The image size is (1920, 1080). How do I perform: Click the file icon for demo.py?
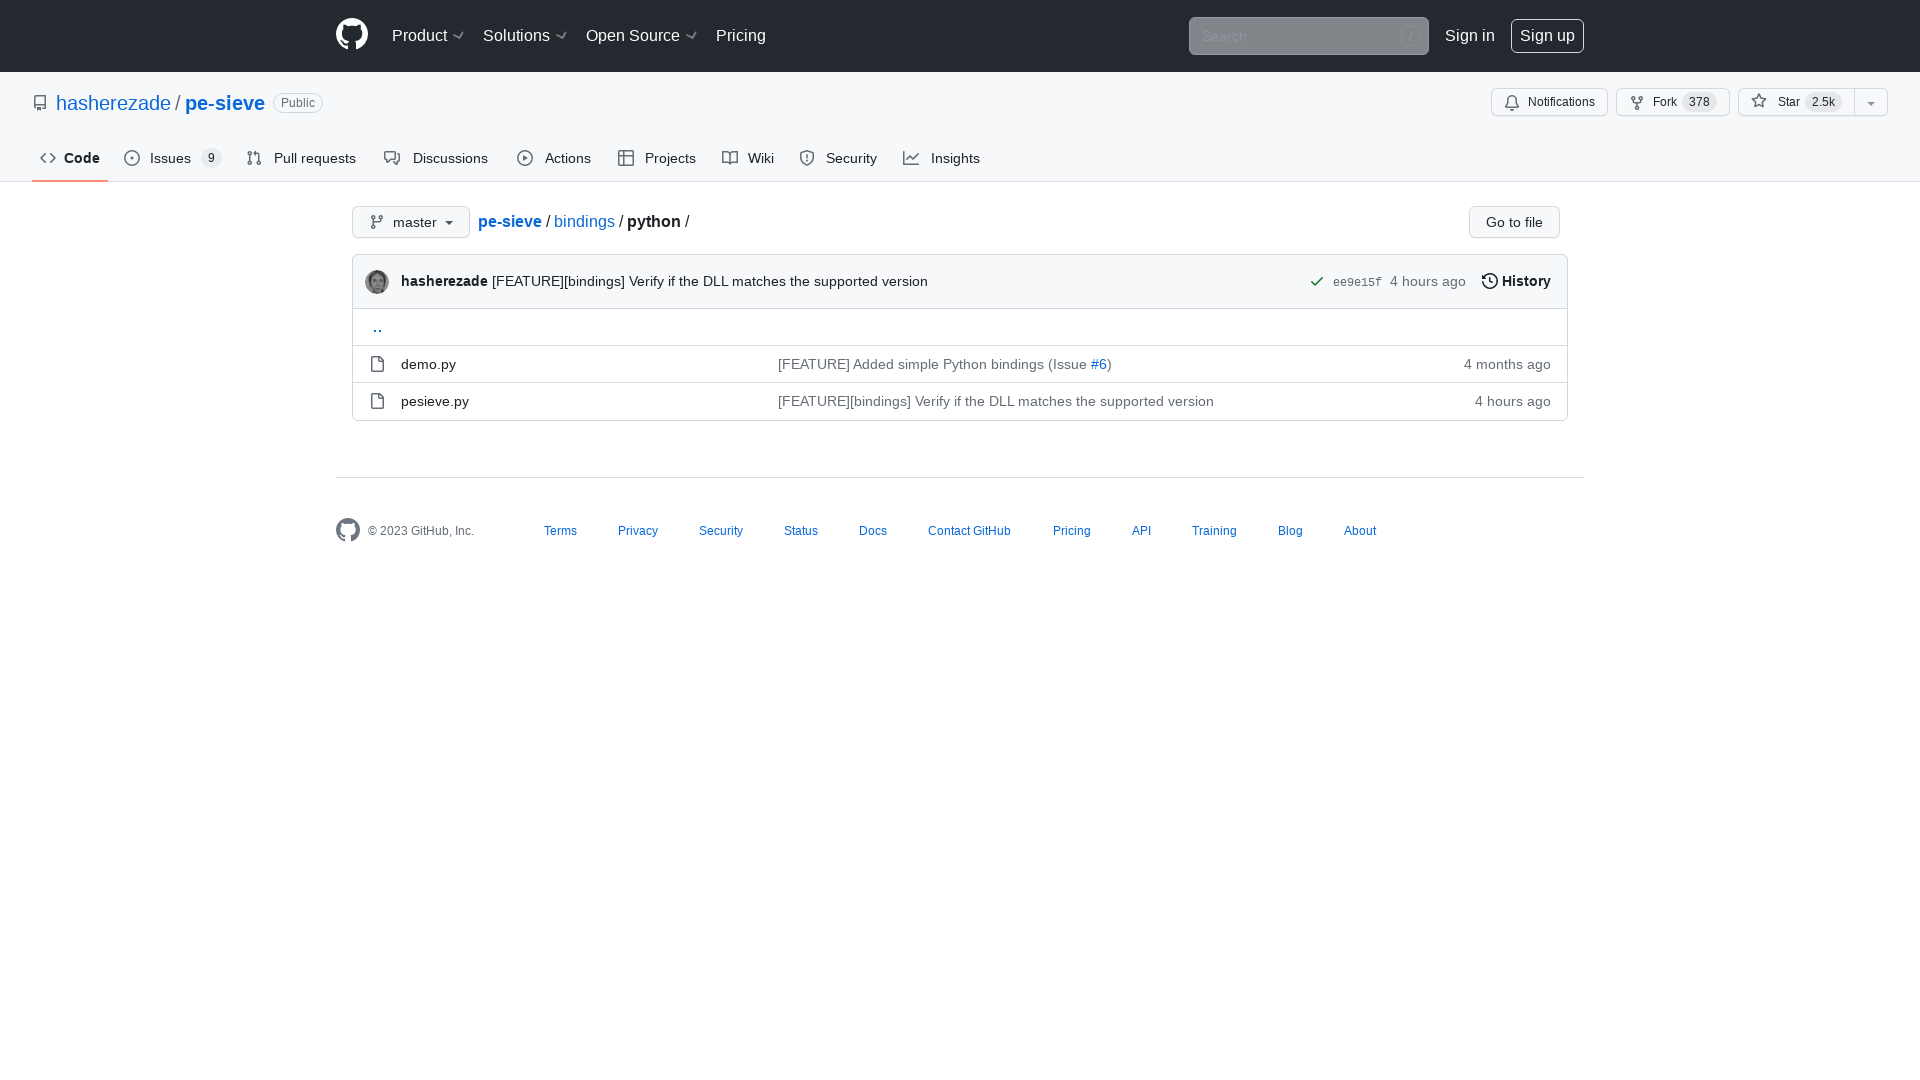tap(377, 364)
